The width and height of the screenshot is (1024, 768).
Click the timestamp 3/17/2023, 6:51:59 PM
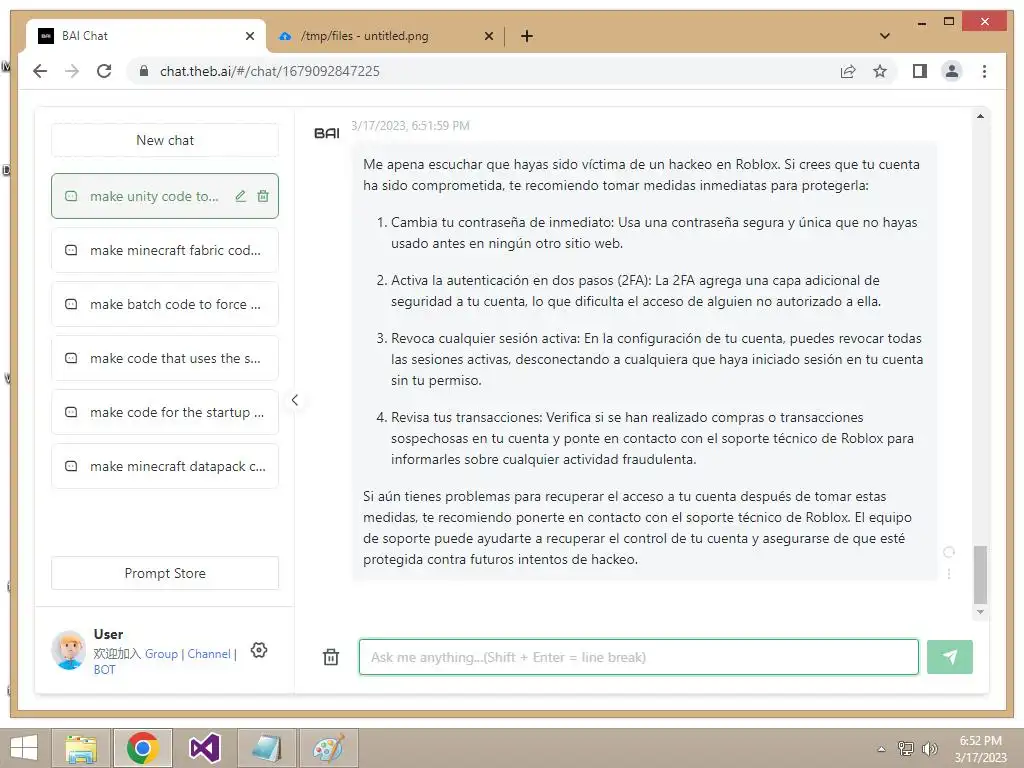coord(410,125)
